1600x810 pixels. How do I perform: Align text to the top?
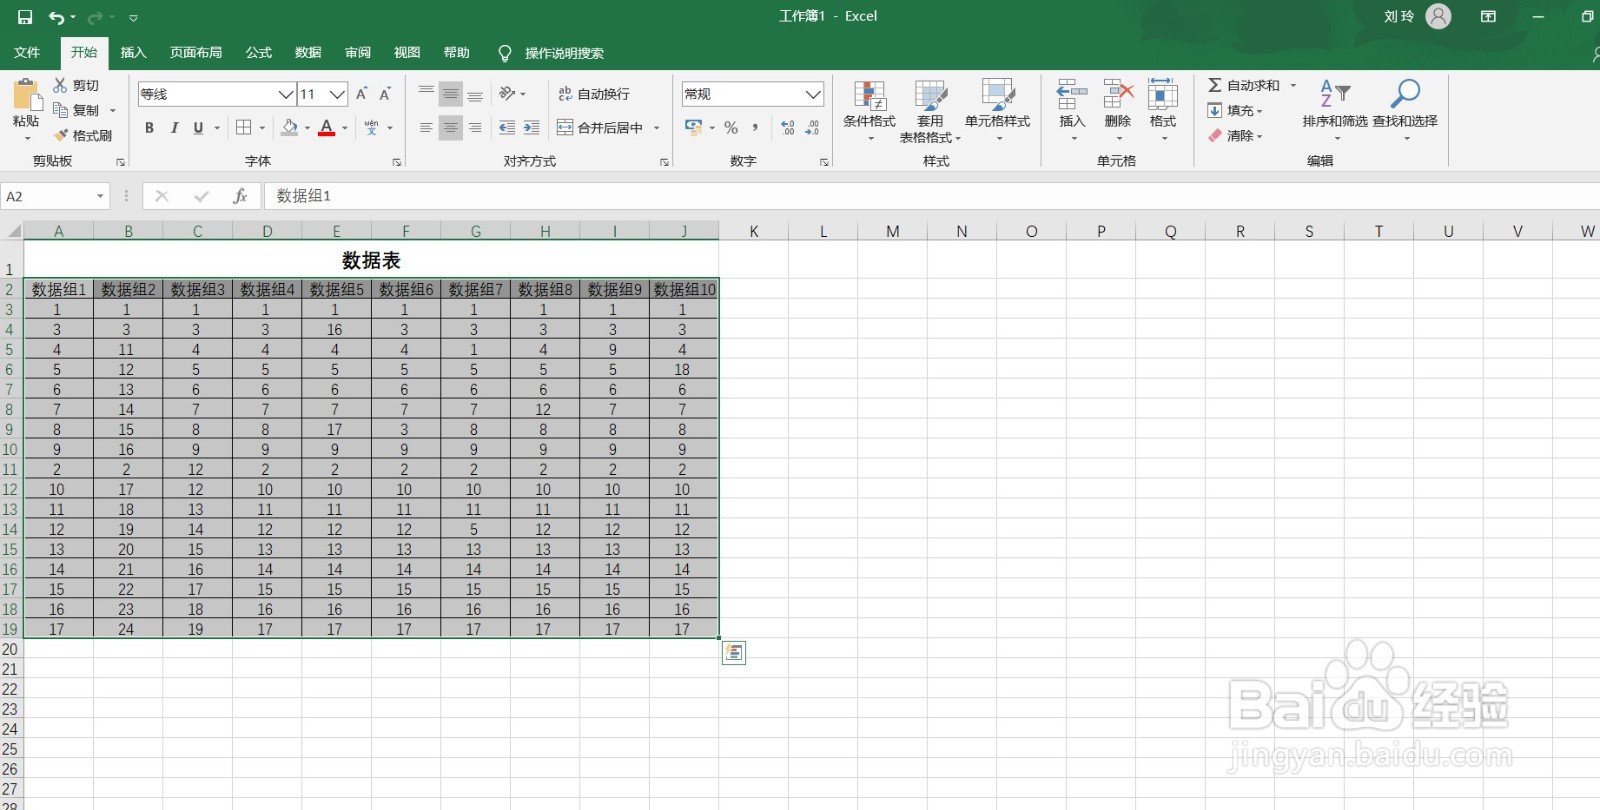pos(426,94)
